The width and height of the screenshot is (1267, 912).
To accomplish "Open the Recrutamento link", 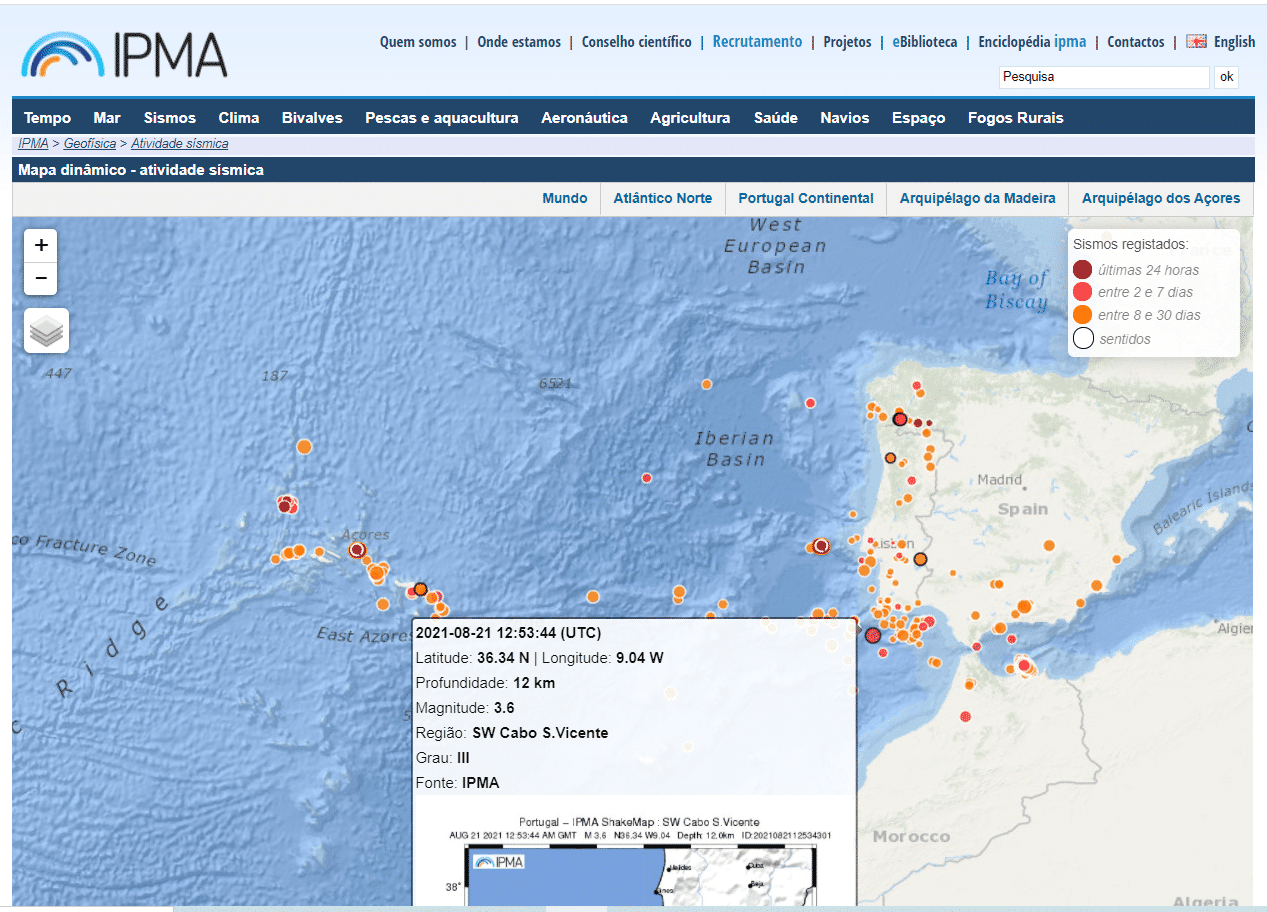I will click(757, 41).
